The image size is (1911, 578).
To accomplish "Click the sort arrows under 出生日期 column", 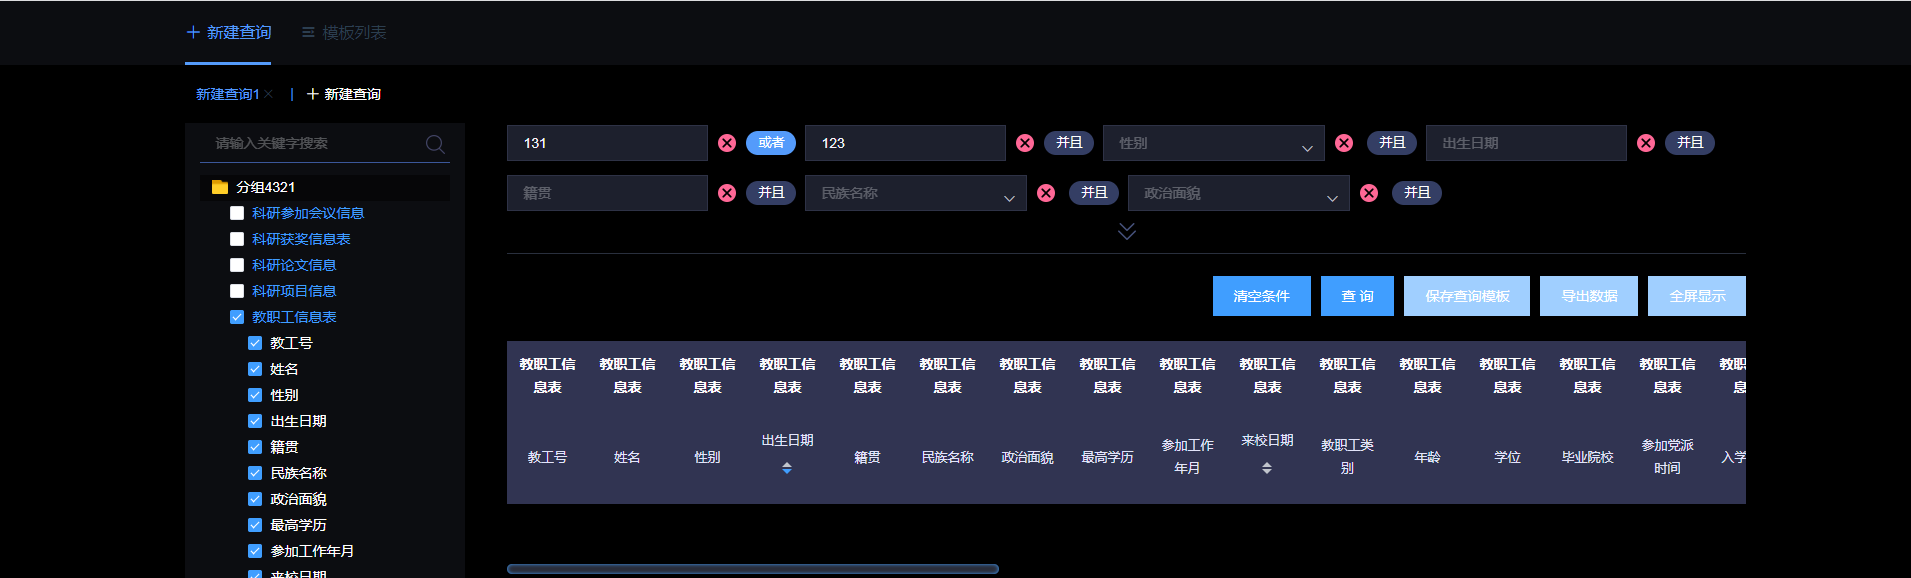I will tap(787, 468).
